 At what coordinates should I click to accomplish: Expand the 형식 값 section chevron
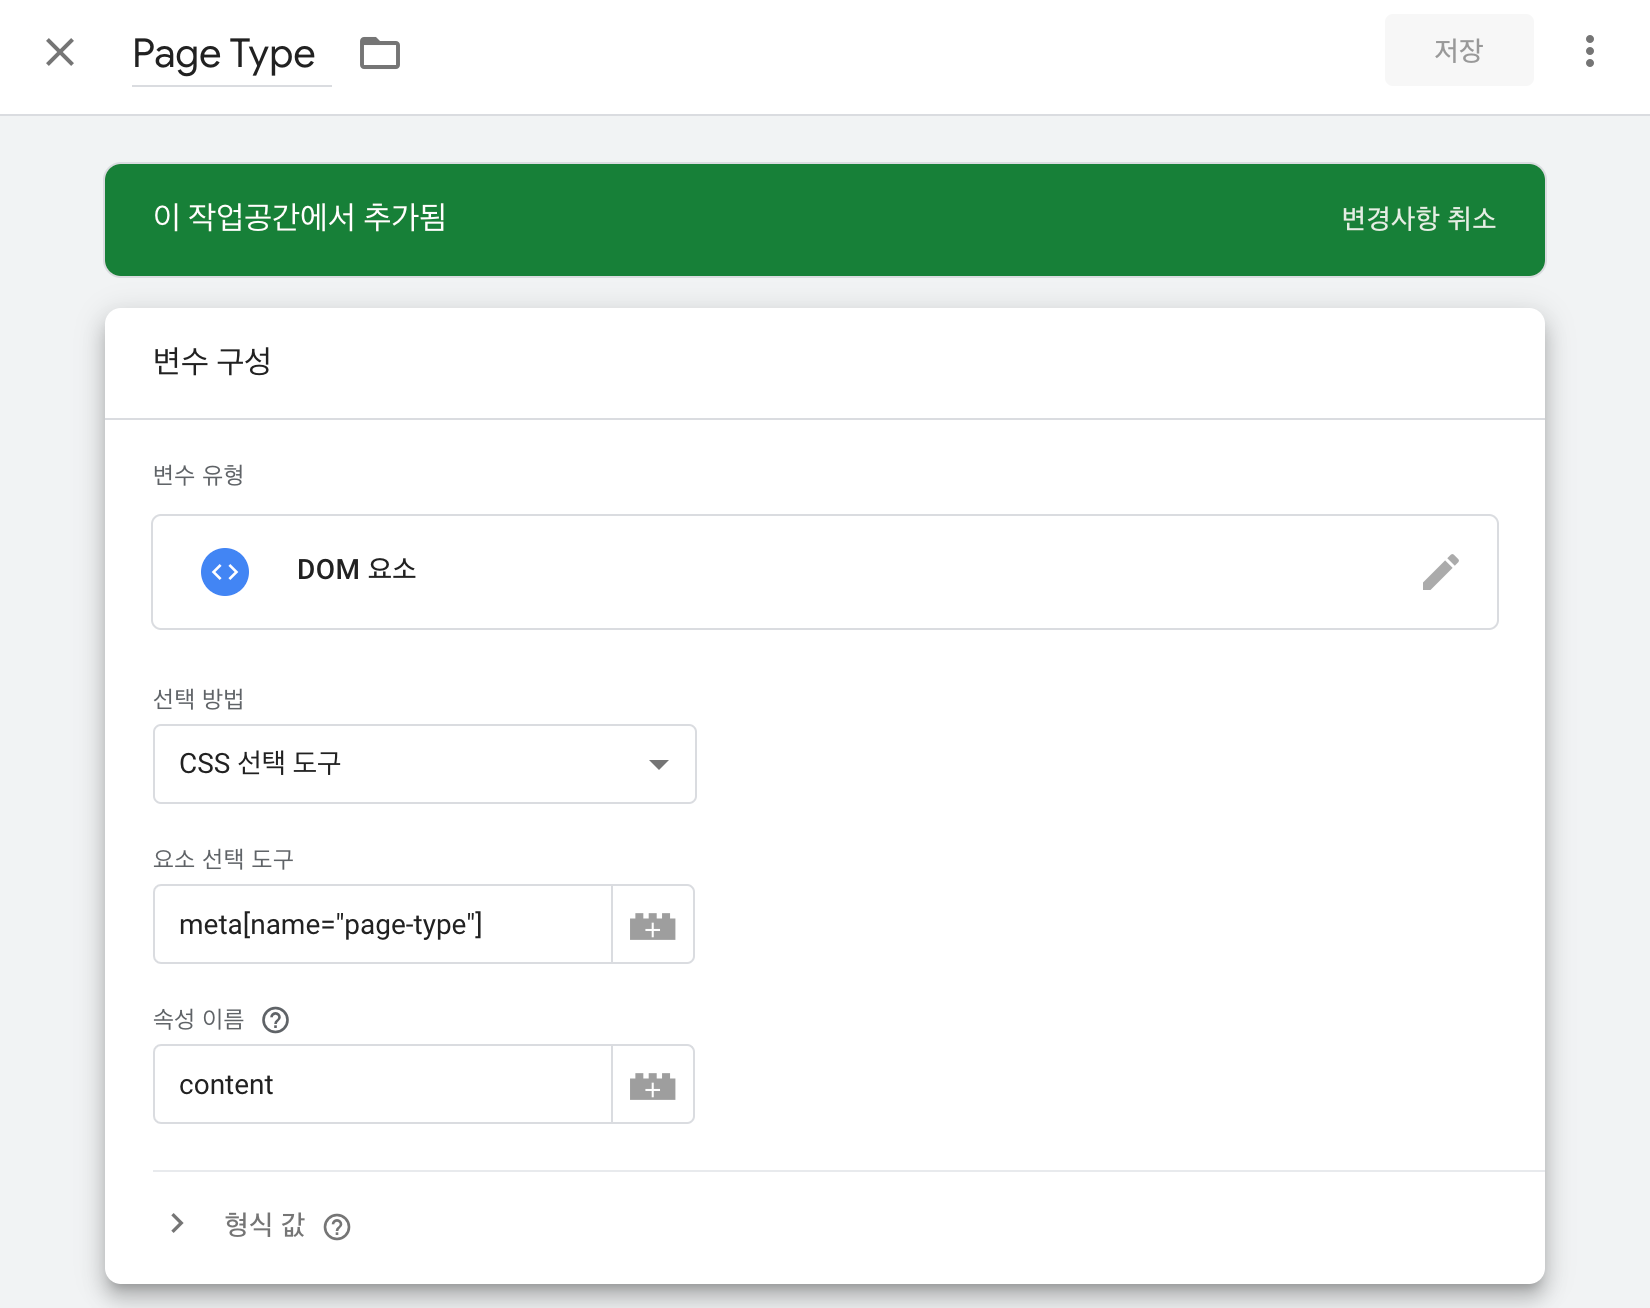(177, 1224)
